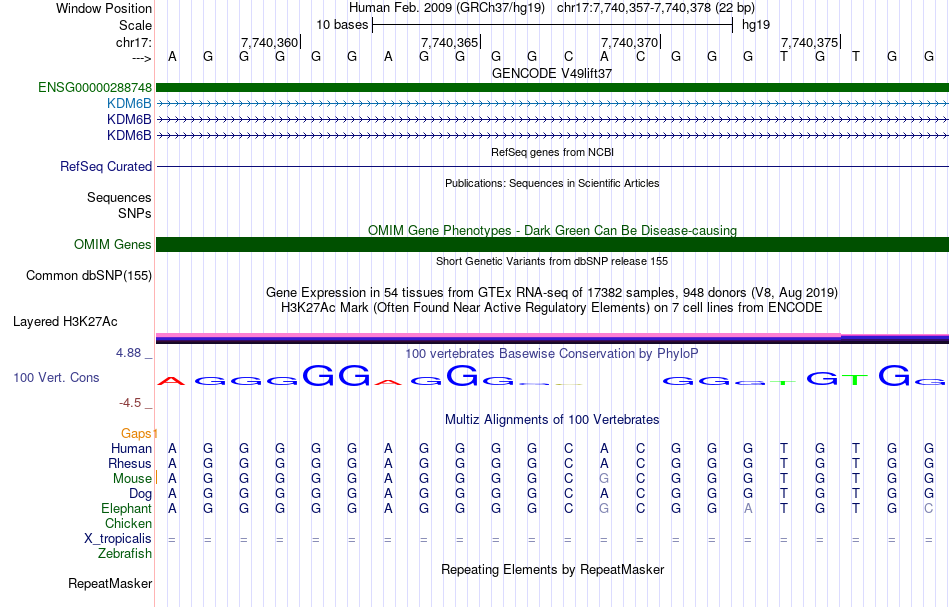Viewport: 950px width, 607px height.
Task: Click the 7,740,375 position marker
Action: [x=809, y=42]
